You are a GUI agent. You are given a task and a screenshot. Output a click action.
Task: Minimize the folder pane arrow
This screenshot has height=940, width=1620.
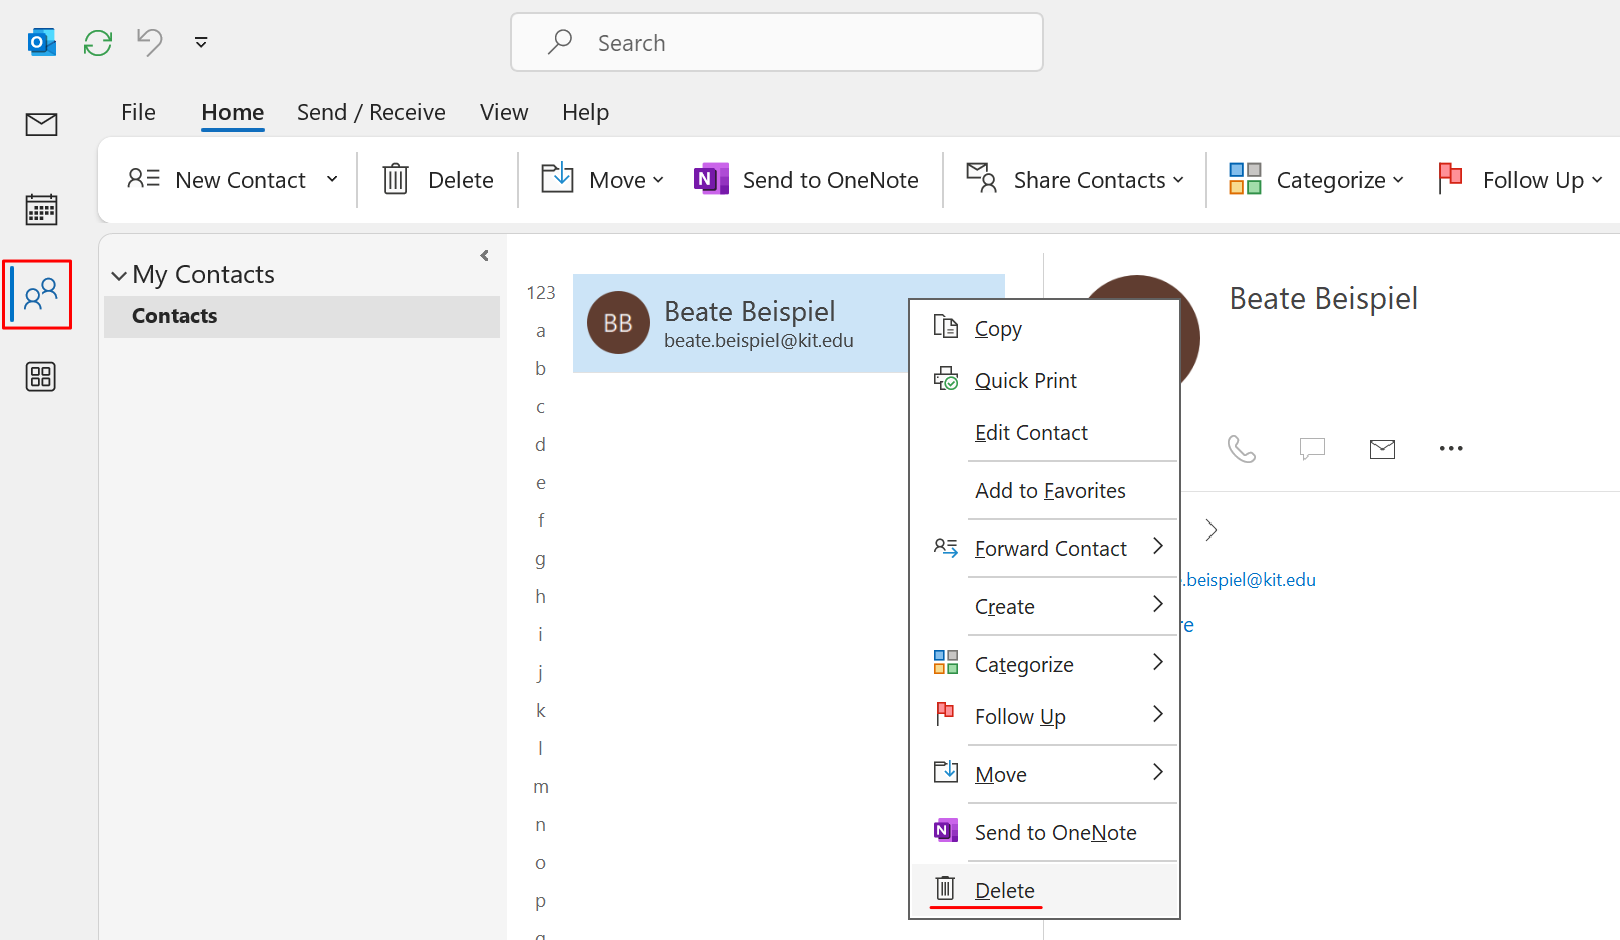[485, 256]
